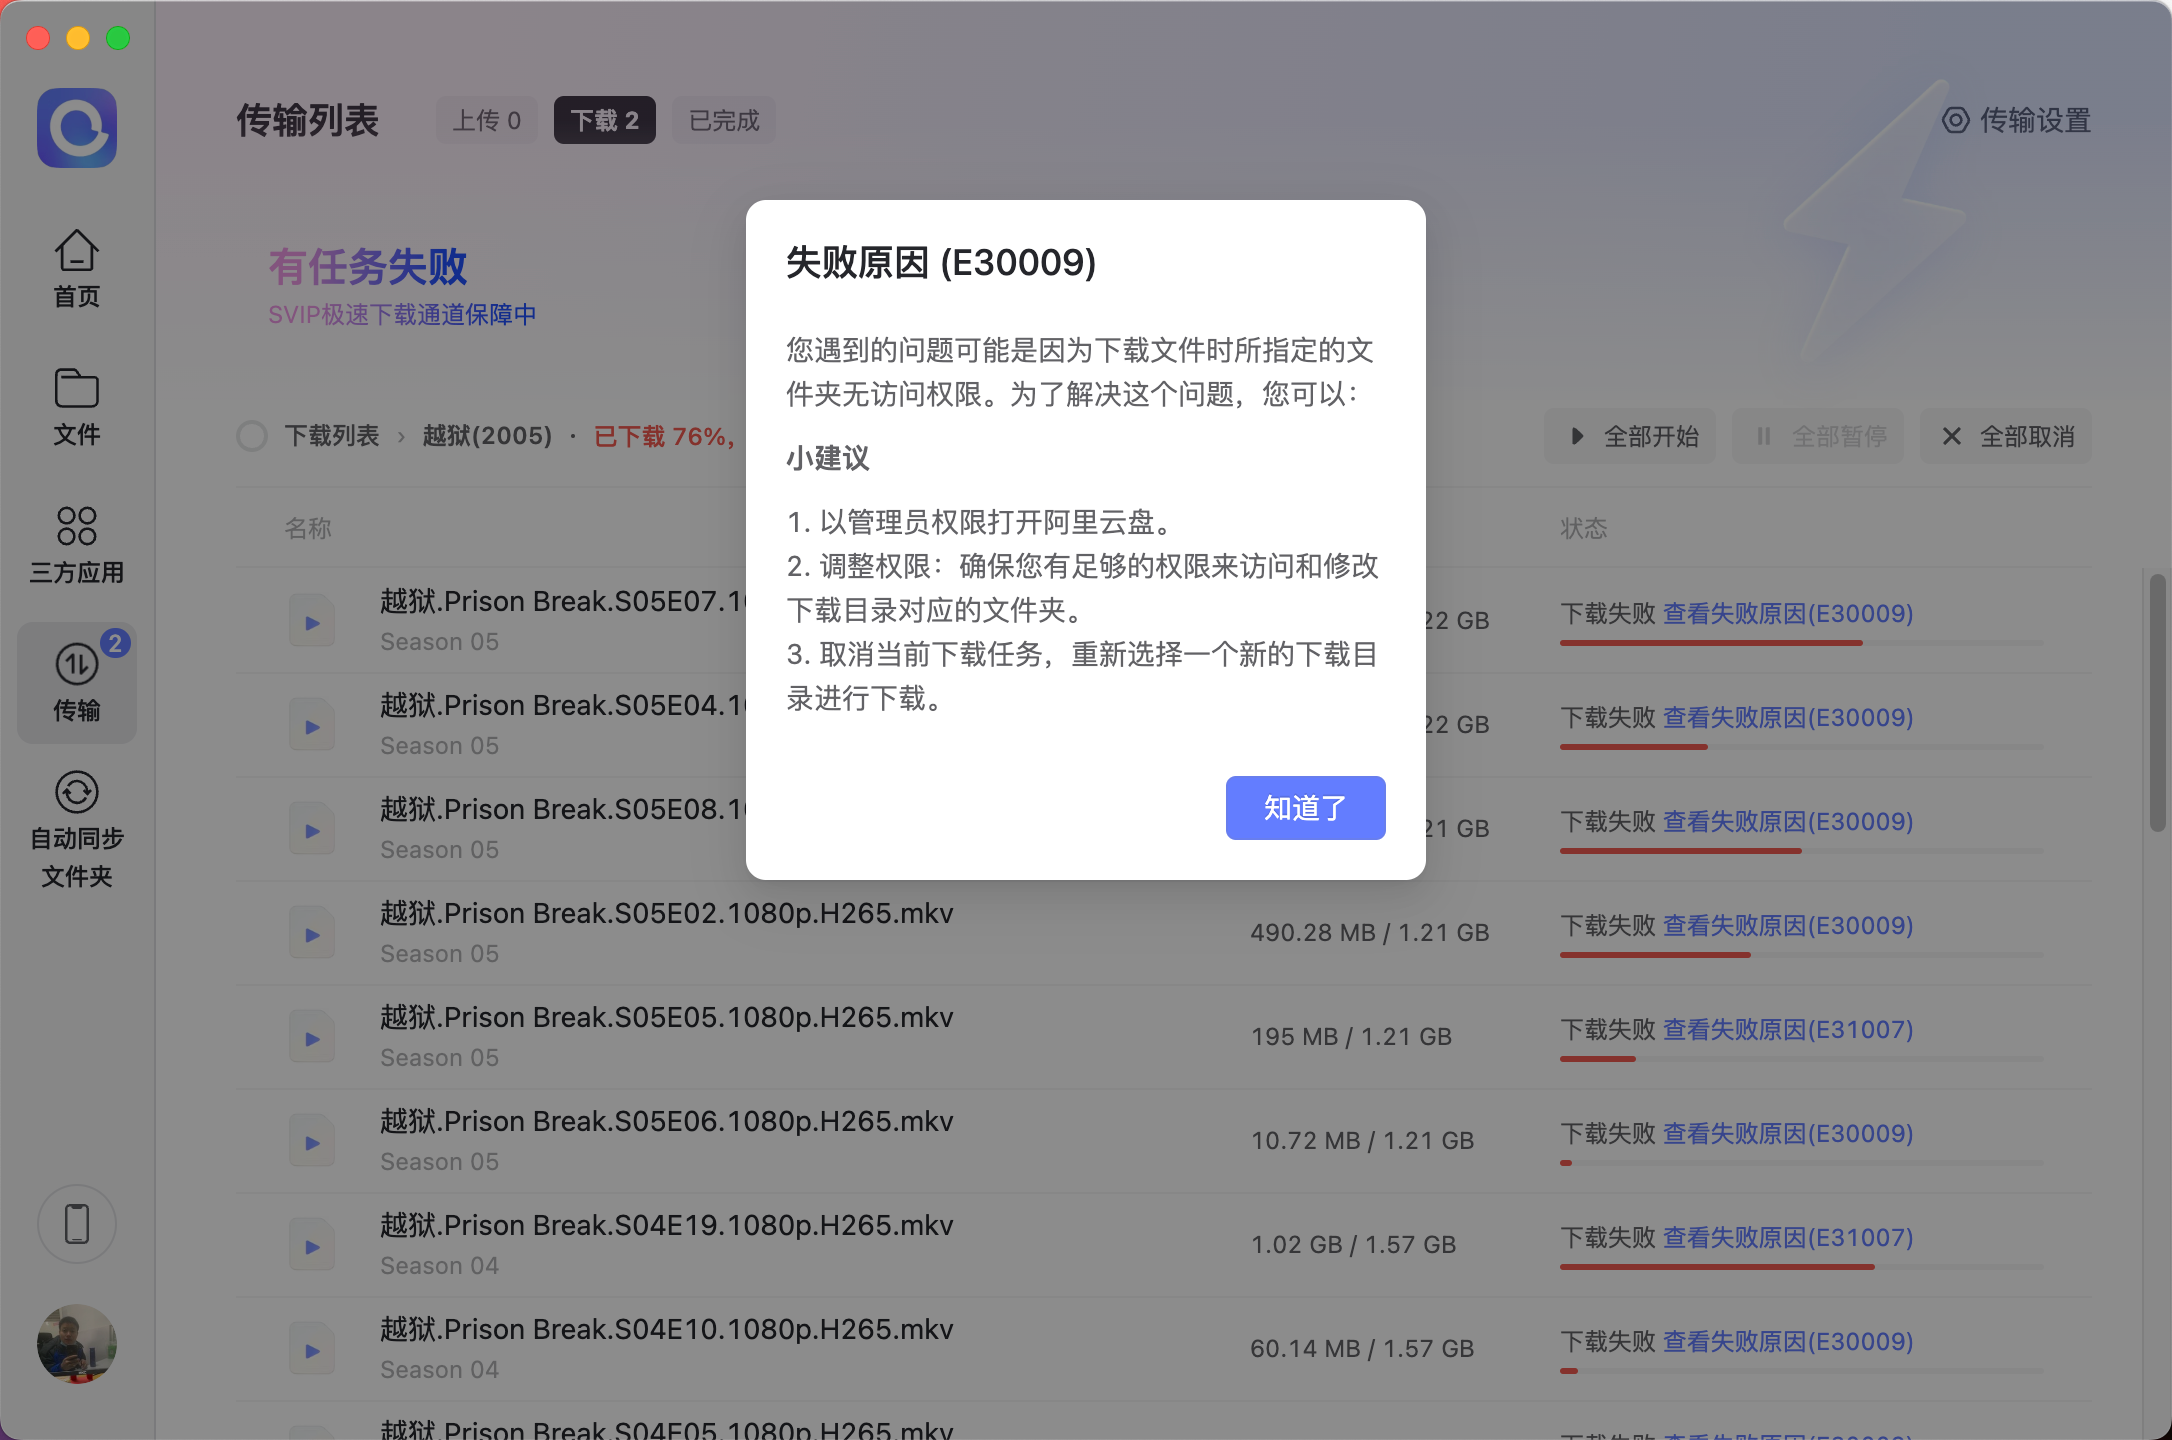
Task: Click 状态 column header
Action: (x=1584, y=528)
